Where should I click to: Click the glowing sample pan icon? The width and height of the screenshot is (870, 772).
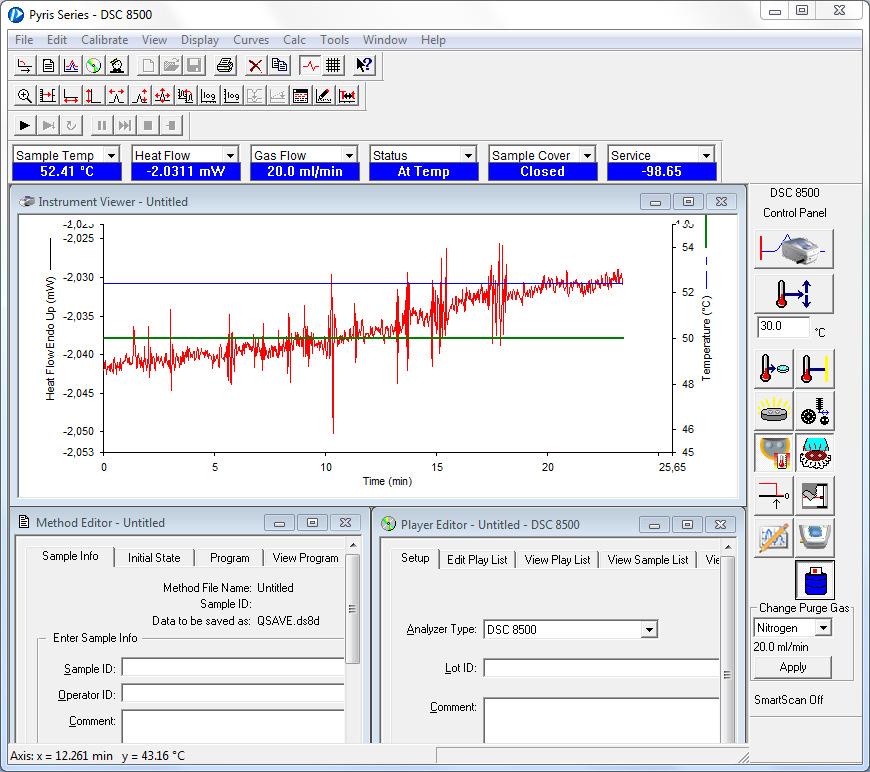[774, 411]
